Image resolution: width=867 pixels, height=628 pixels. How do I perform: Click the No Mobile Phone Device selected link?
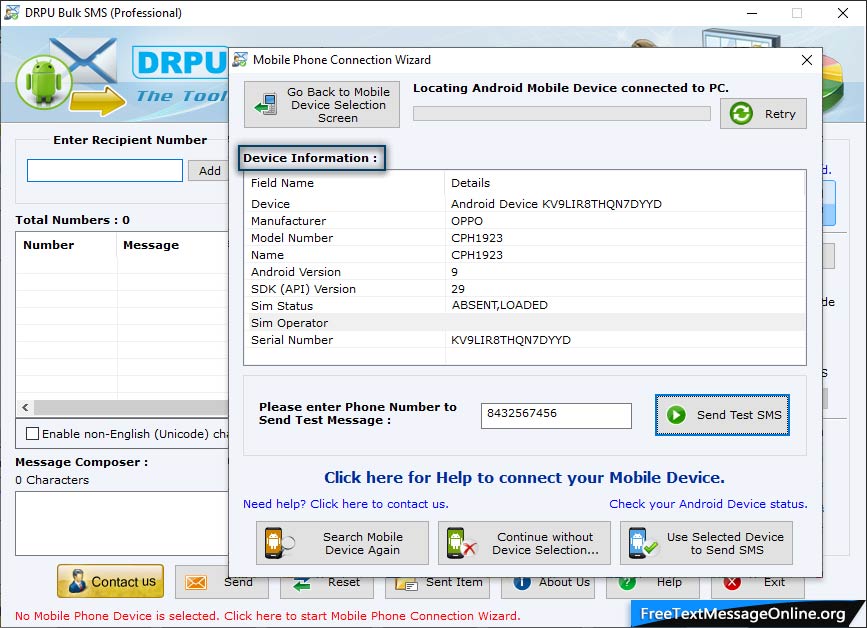point(268,616)
